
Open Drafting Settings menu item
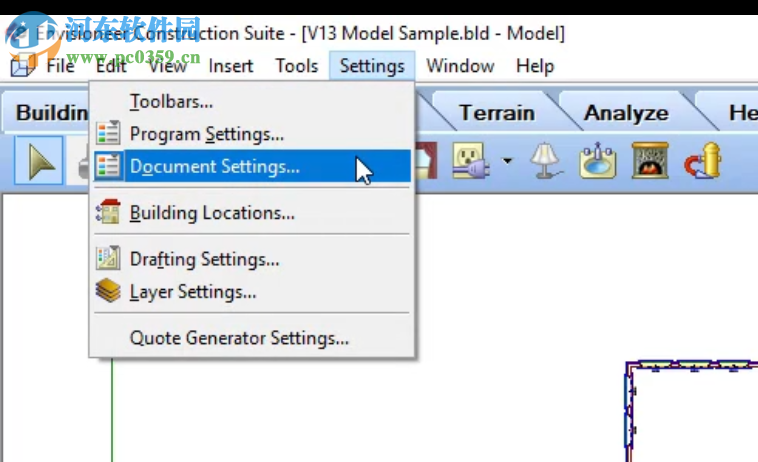(204, 259)
